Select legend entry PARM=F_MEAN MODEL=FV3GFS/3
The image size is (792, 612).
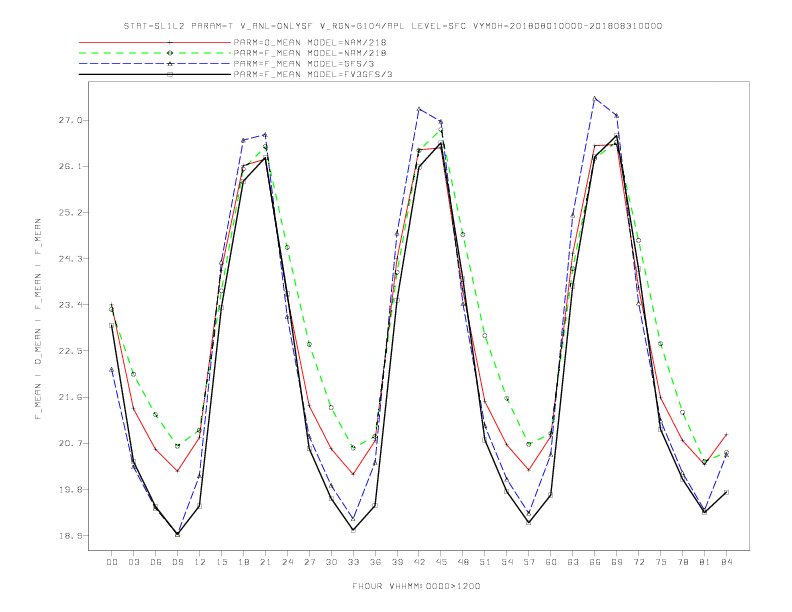pyautogui.click(x=313, y=74)
